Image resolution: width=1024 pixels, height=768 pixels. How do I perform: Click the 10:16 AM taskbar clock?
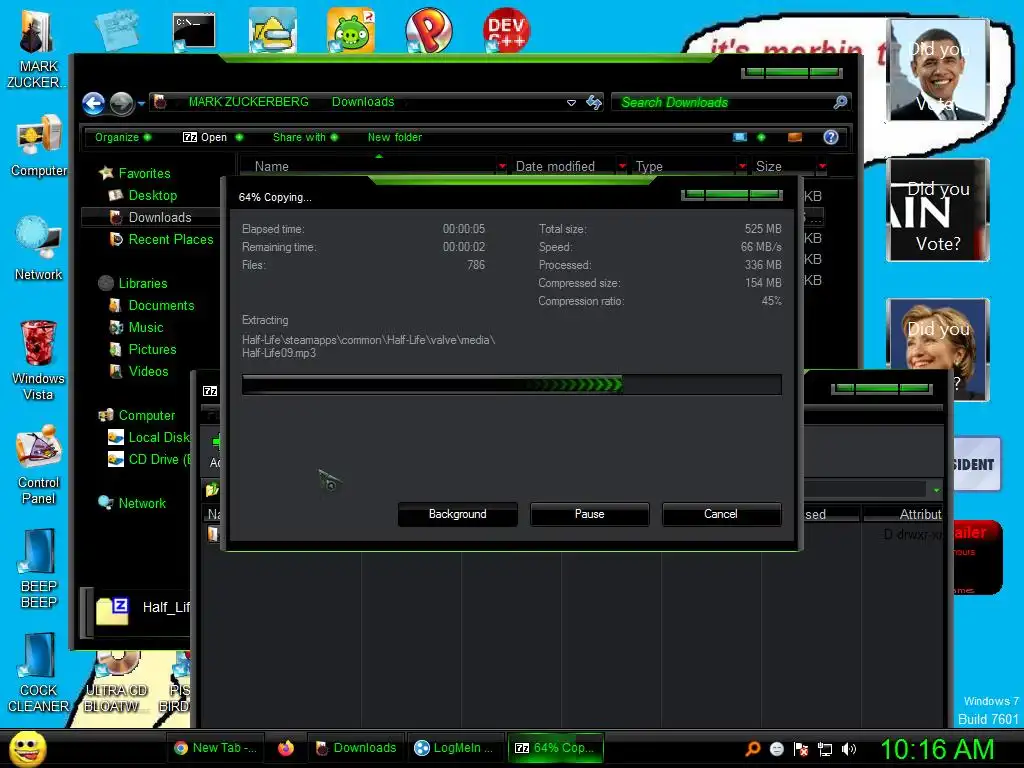pyautogui.click(x=937, y=750)
